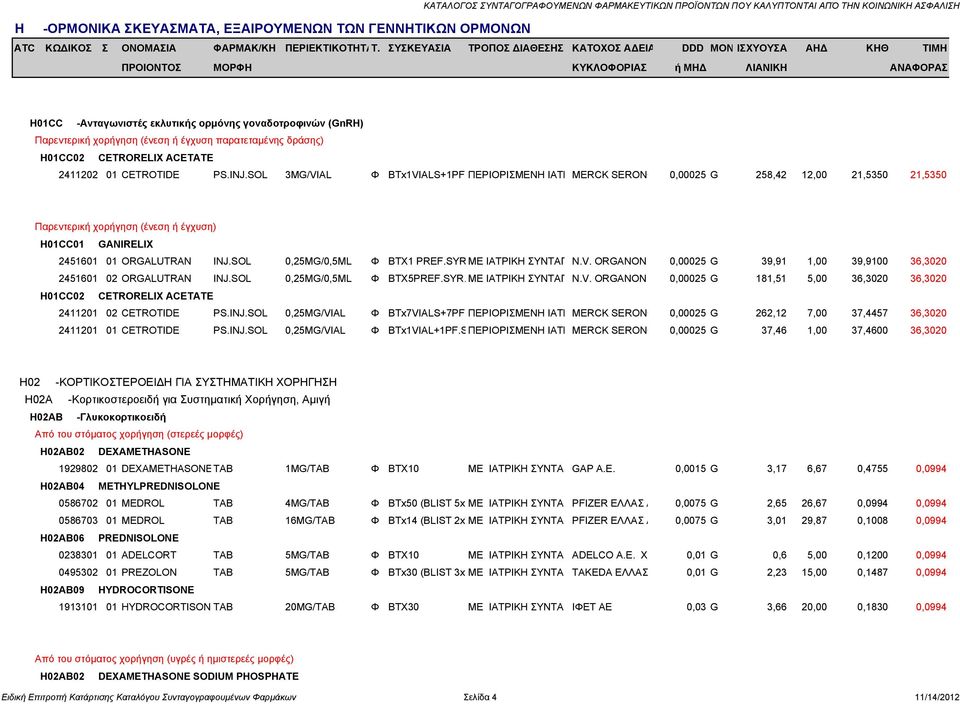Select the 'ΣΥΣΚΕΥΑΣΙΑ' column header
Viewport: 960px width, 704px height.
tap(419, 48)
